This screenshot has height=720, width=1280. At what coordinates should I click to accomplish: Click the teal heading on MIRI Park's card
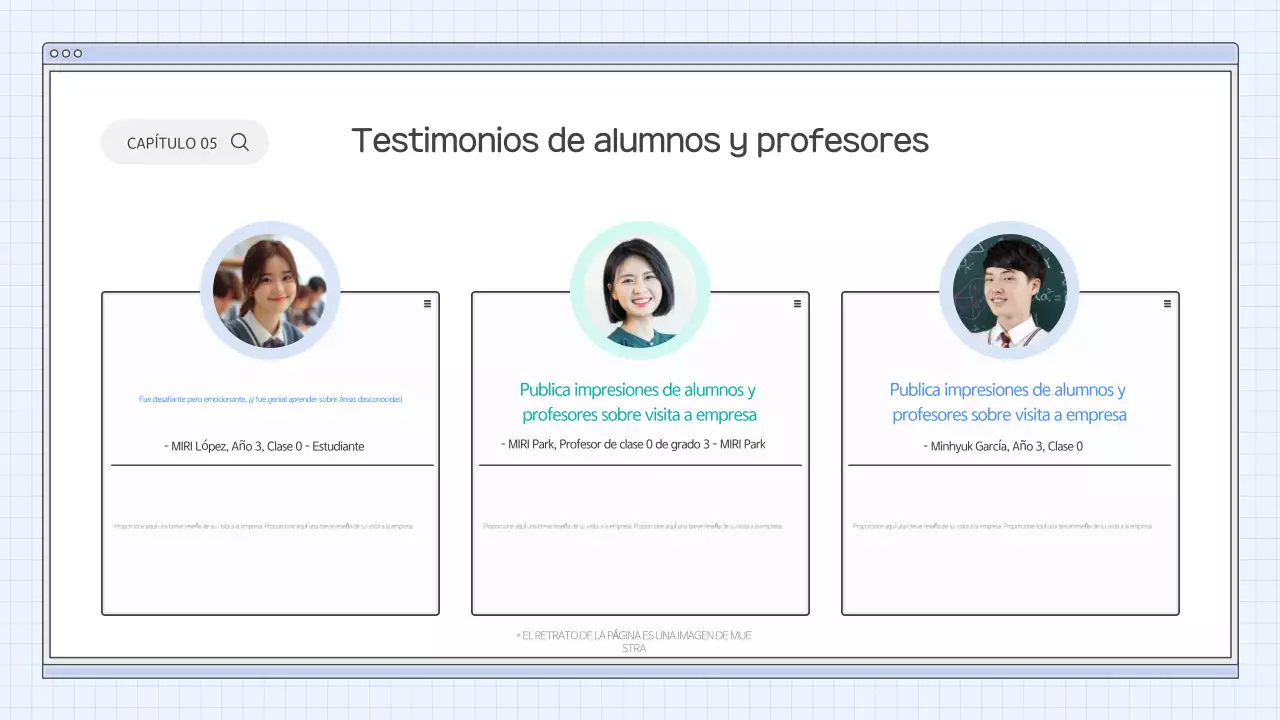coord(640,401)
